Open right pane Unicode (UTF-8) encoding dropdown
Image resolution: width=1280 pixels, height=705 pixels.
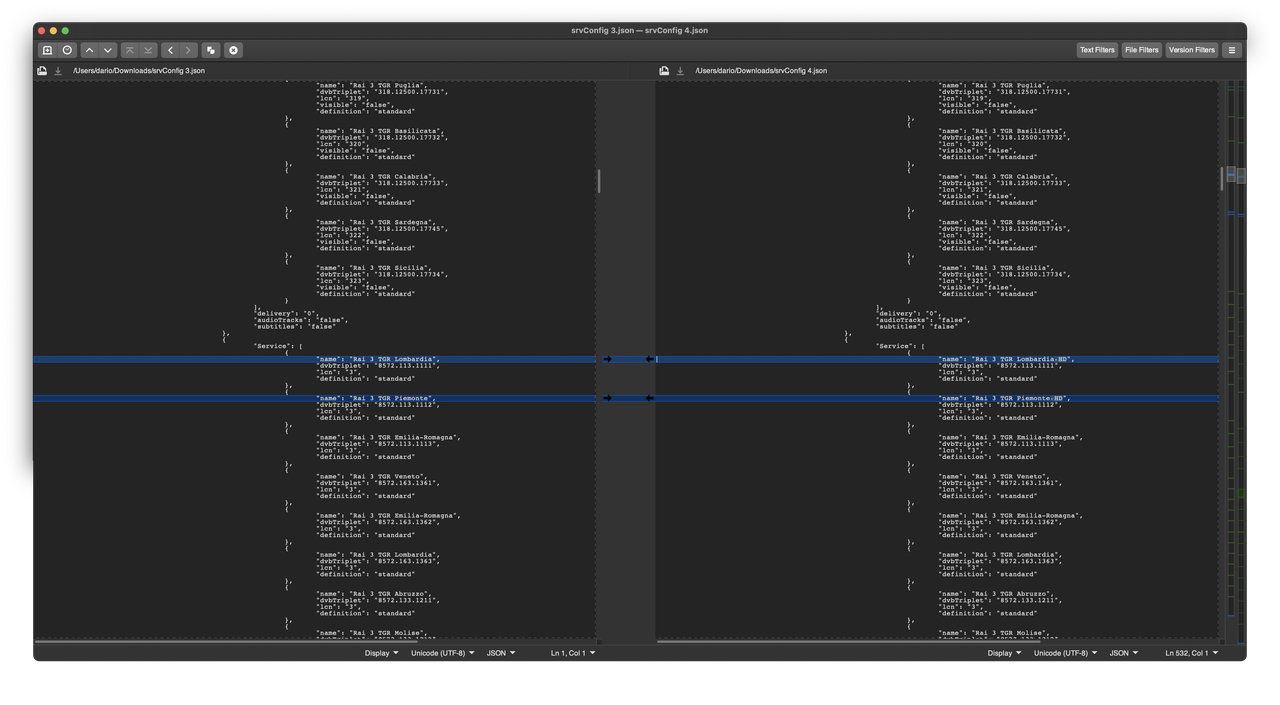[x=1065, y=653]
